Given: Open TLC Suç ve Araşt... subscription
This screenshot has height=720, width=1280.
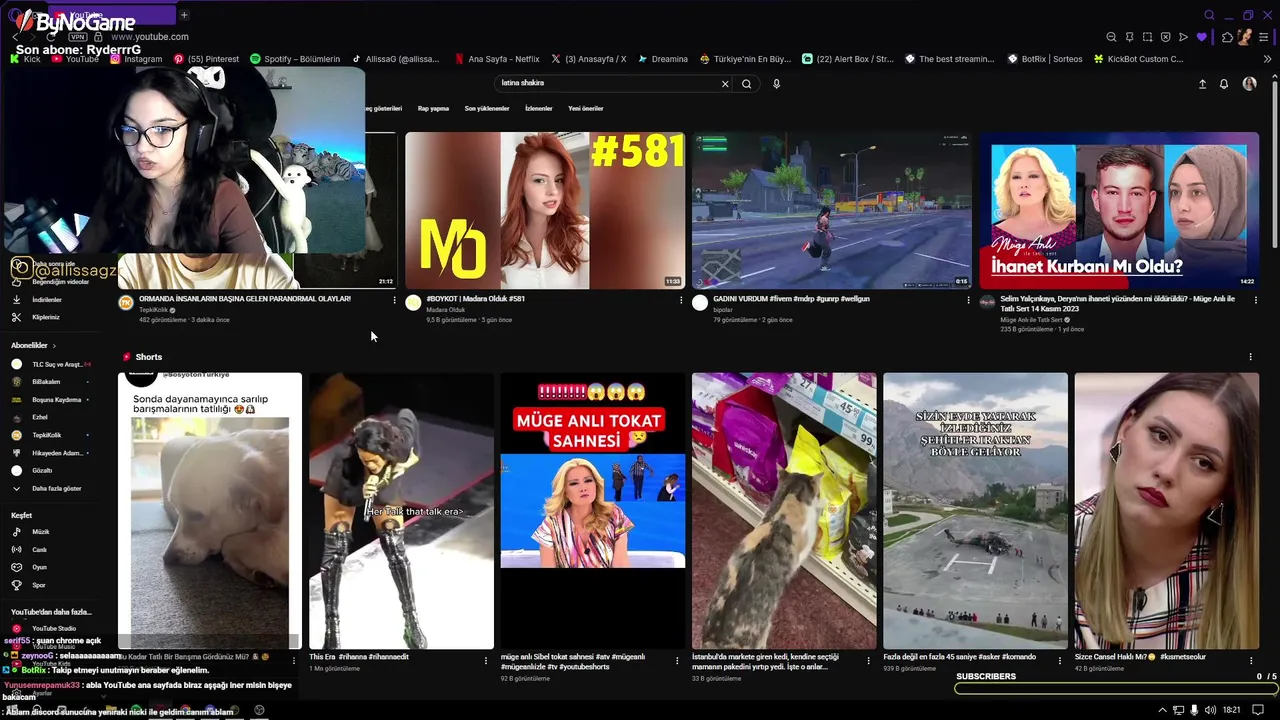Looking at the screenshot, I should click(50, 364).
